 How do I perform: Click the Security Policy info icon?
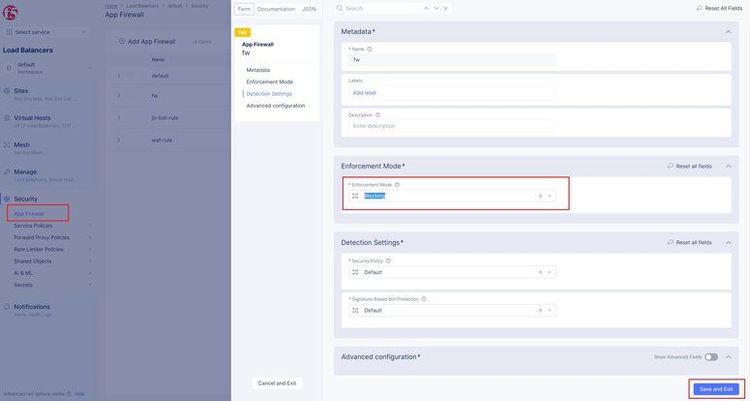click(x=388, y=261)
